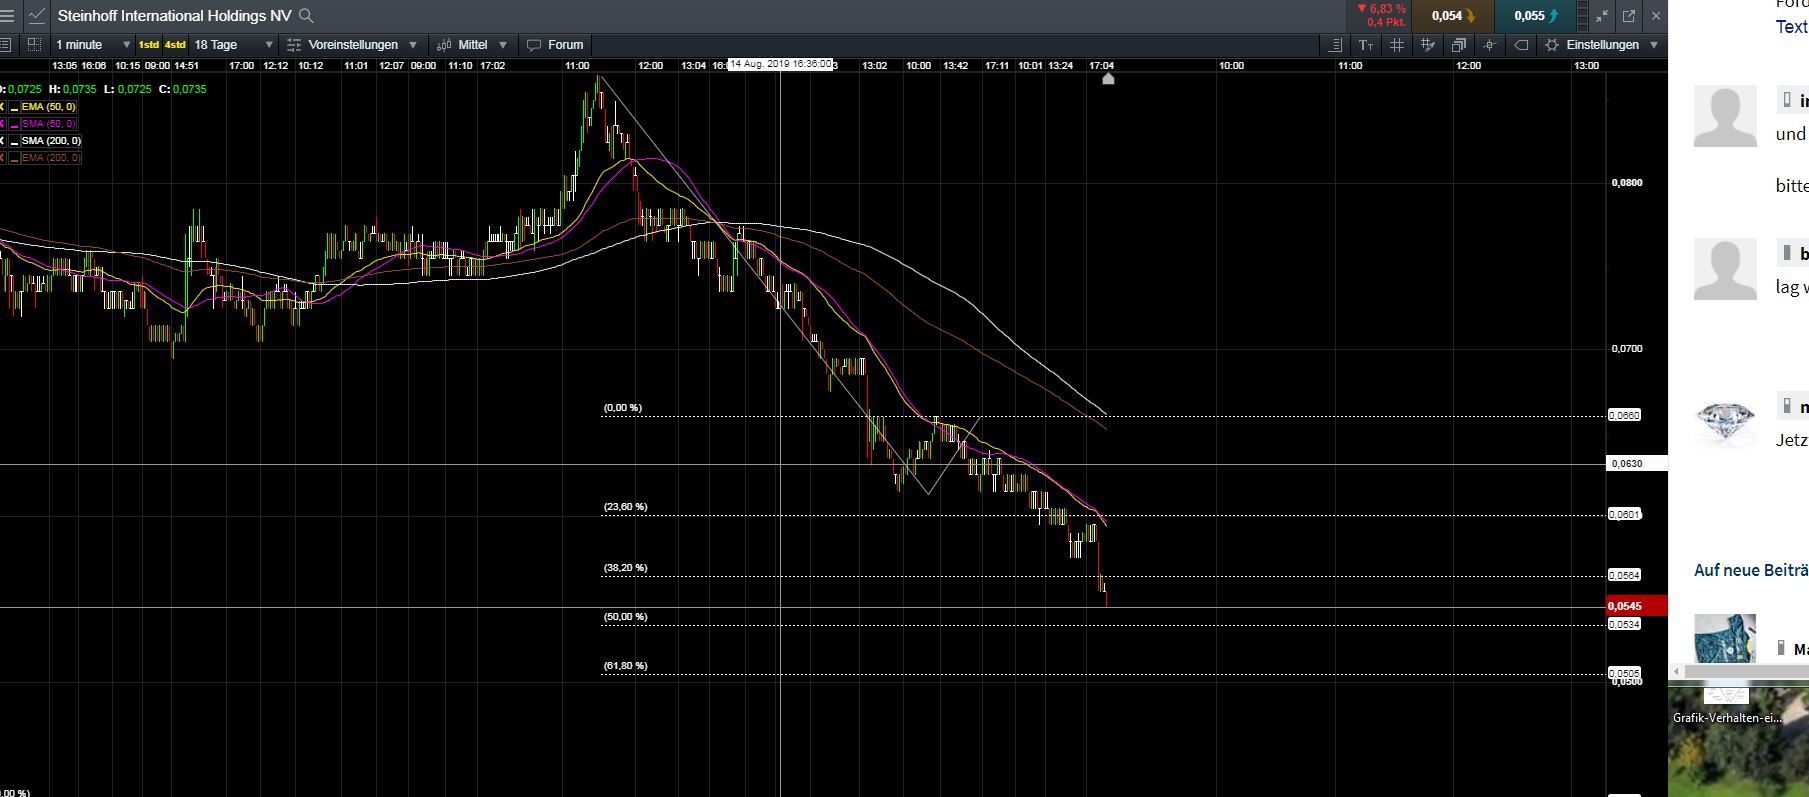This screenshot has height=797, width=1809.
Task: Select the 1std quick timeframe button
Action: [148, 45]
